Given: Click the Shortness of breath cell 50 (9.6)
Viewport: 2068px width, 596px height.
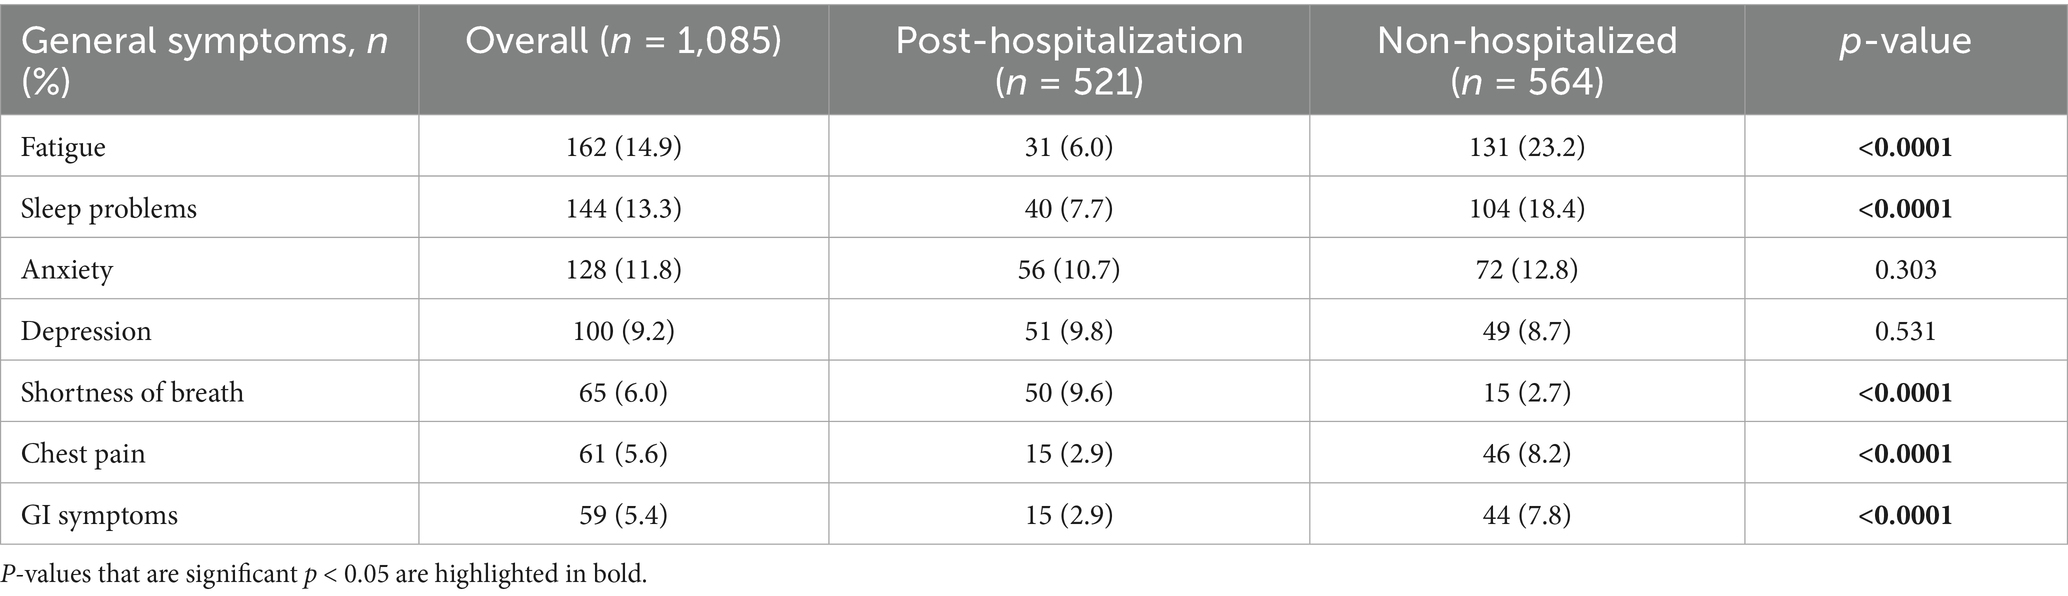Looking at the screenshot, I should pos(1069,392).
